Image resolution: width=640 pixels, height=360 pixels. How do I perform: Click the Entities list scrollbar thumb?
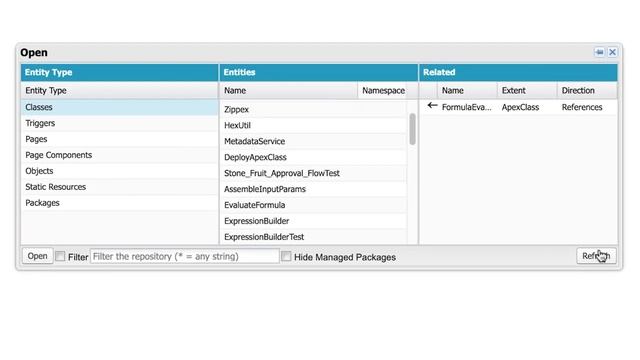(x=412, y=129)
